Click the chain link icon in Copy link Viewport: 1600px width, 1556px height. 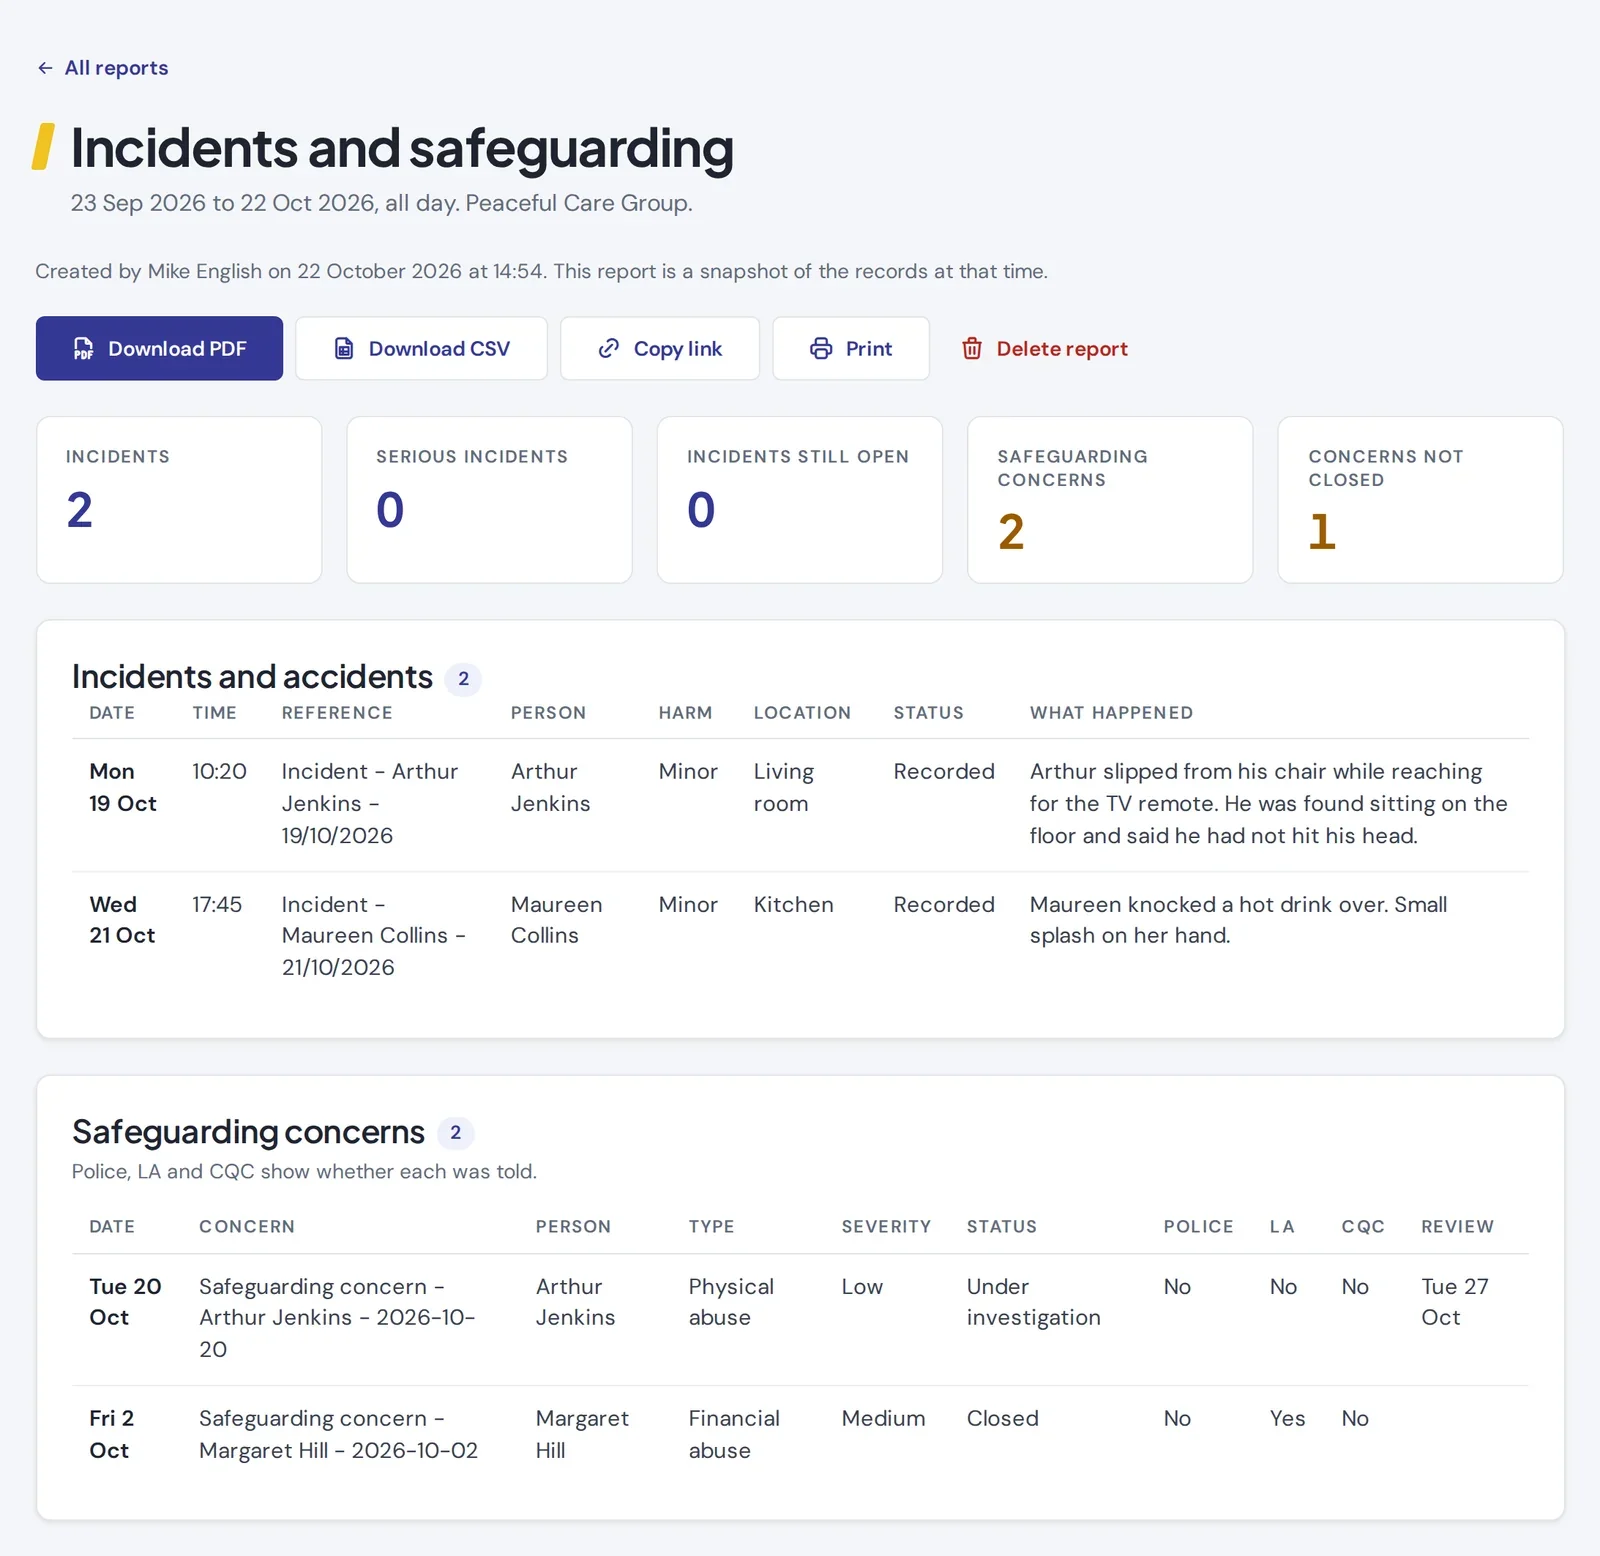pos(609,349)
